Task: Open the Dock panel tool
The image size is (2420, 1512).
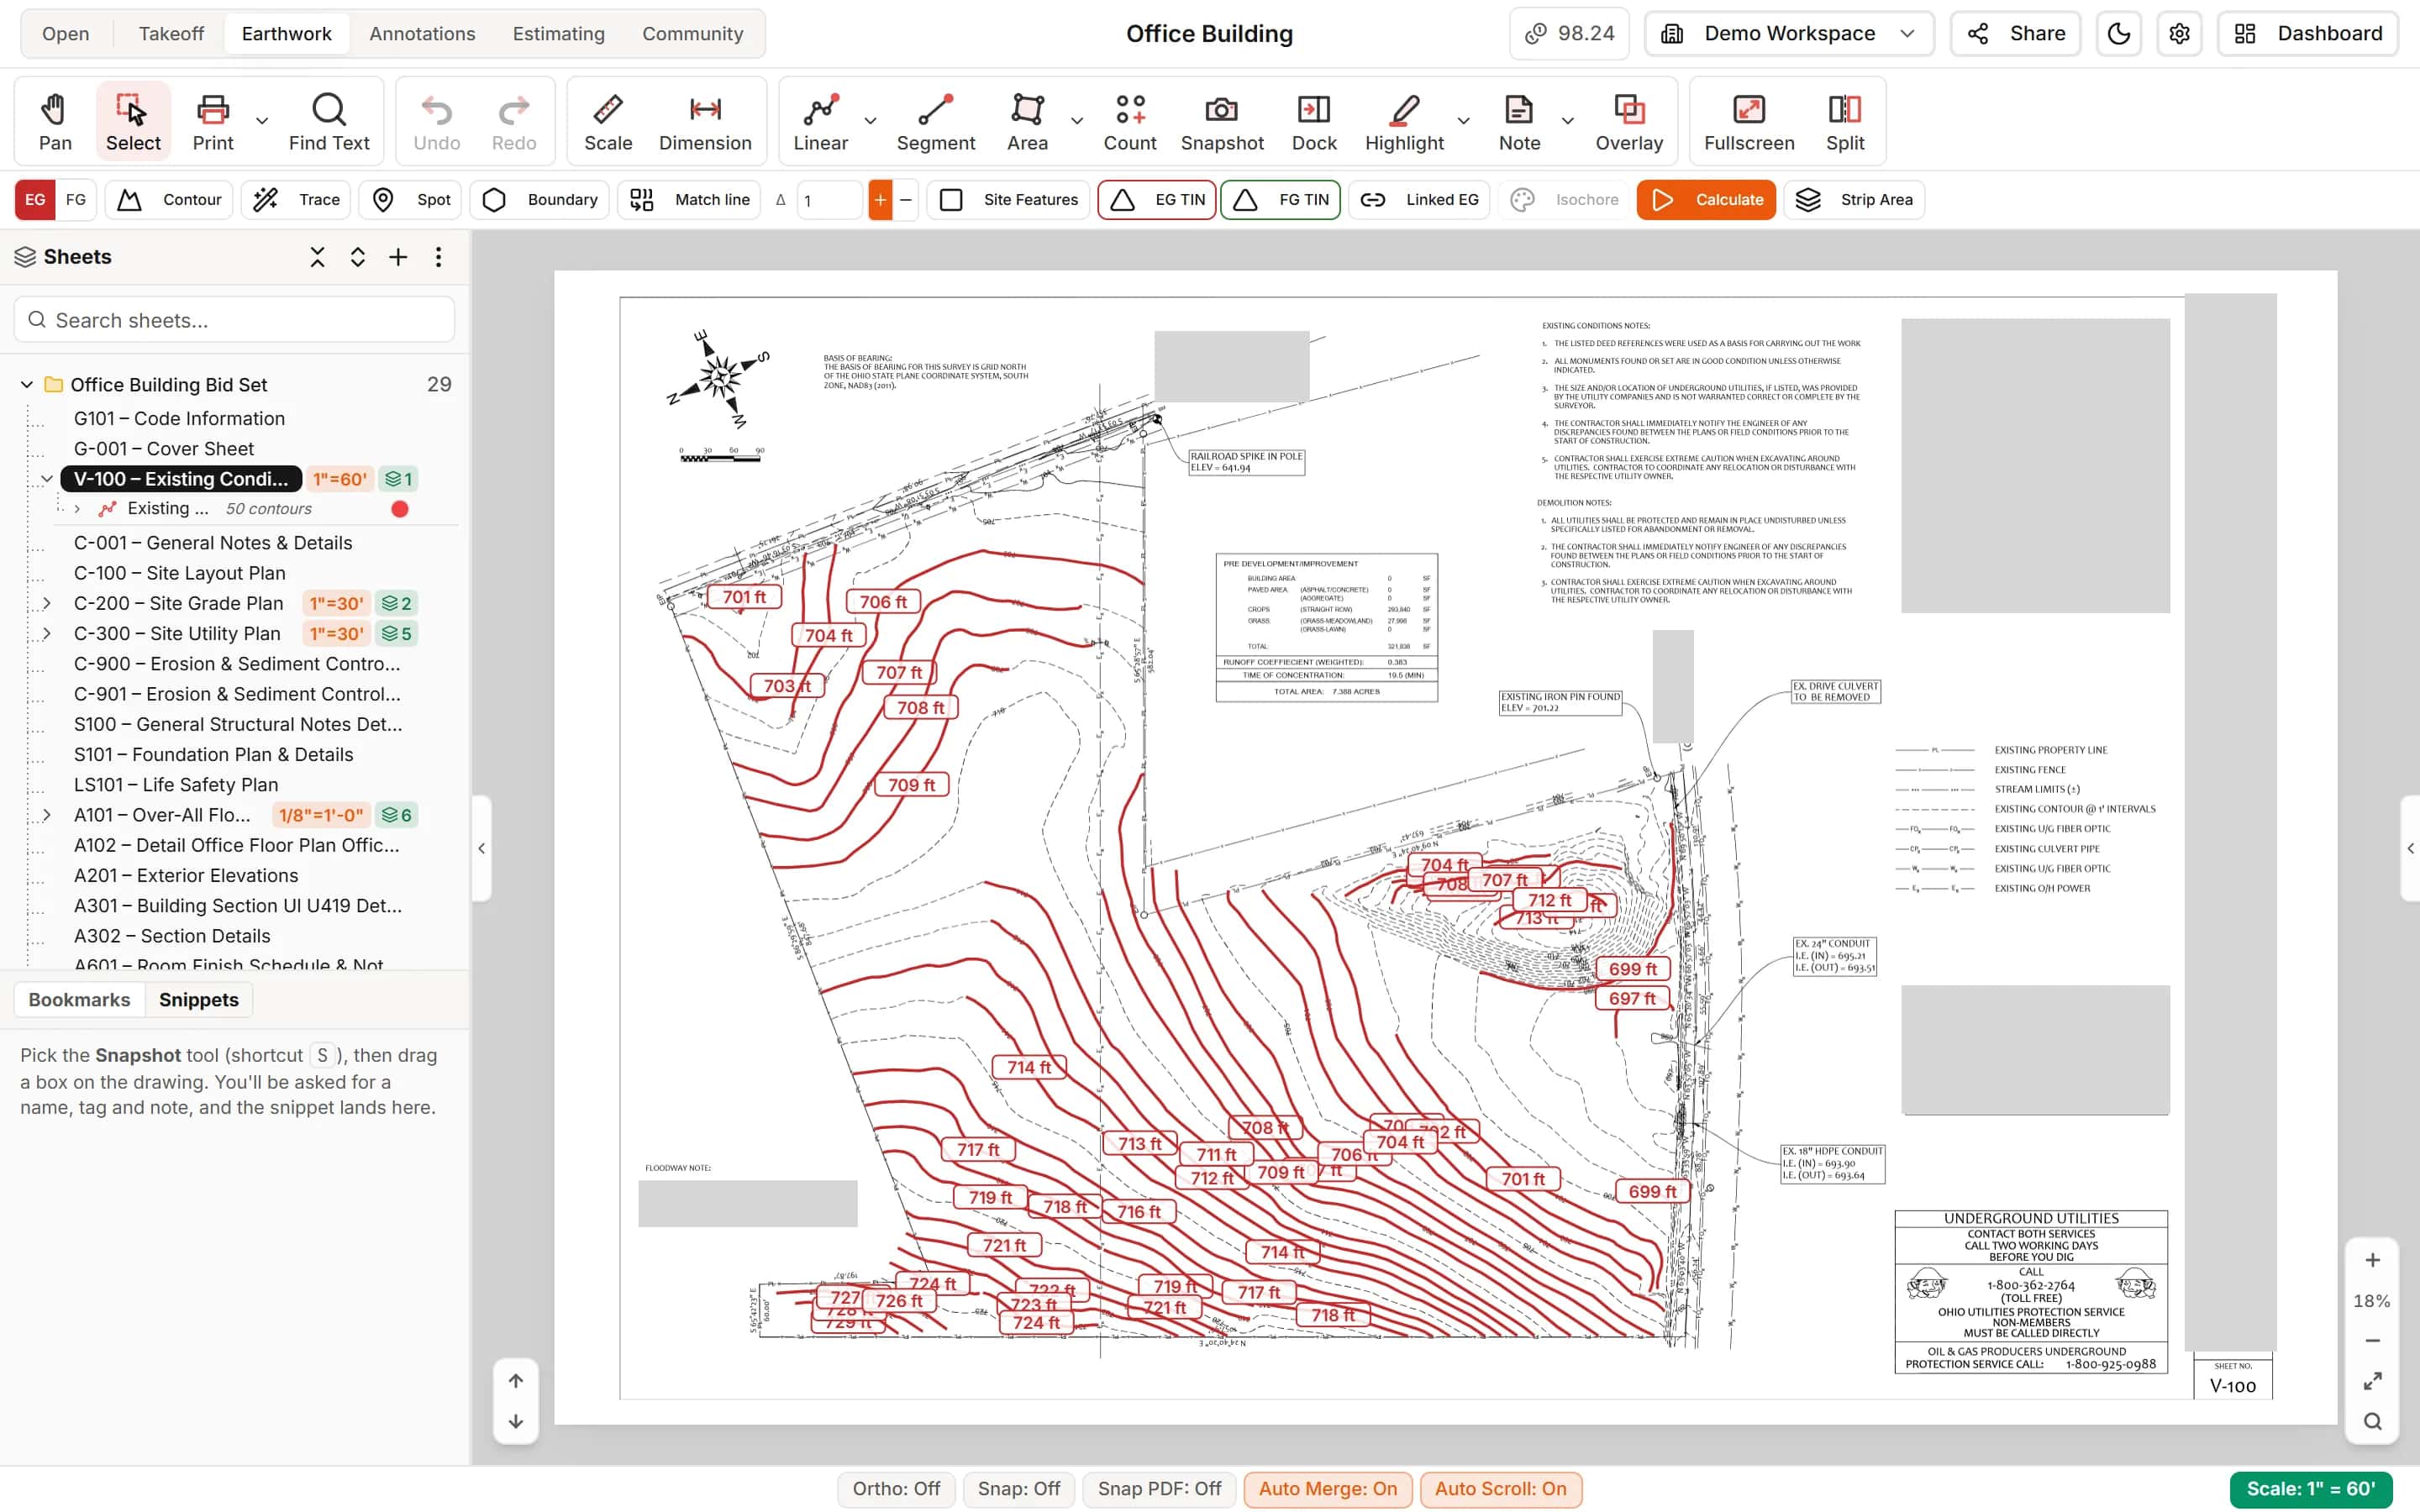Action: coord(1314,122)
